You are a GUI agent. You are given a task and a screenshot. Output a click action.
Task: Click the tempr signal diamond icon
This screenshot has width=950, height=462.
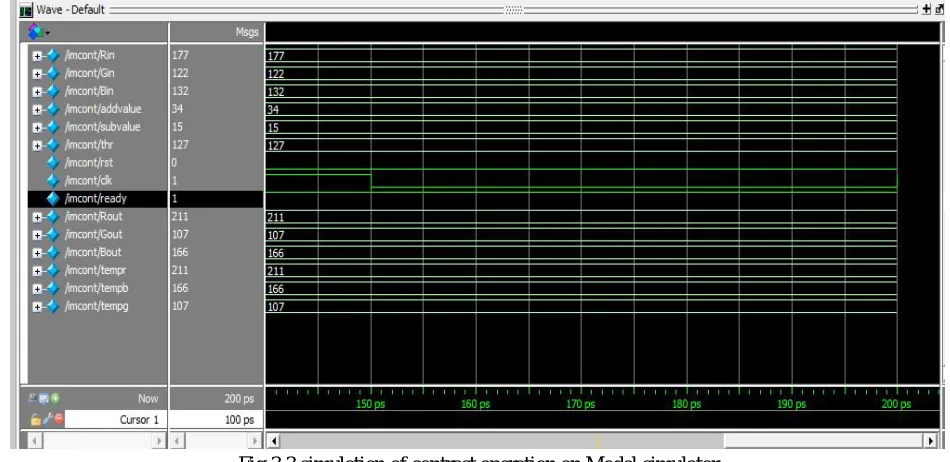tap(53, 271)
